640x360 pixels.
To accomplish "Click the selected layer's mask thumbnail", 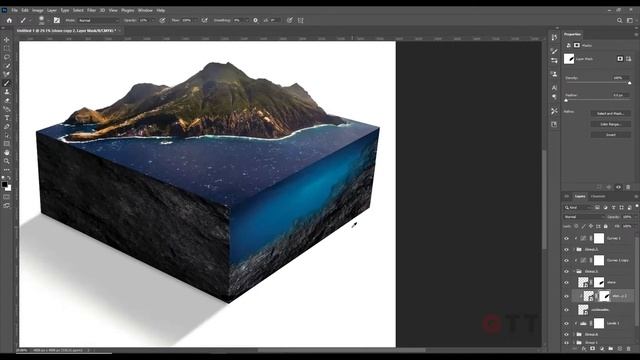I will coord(604,296).
